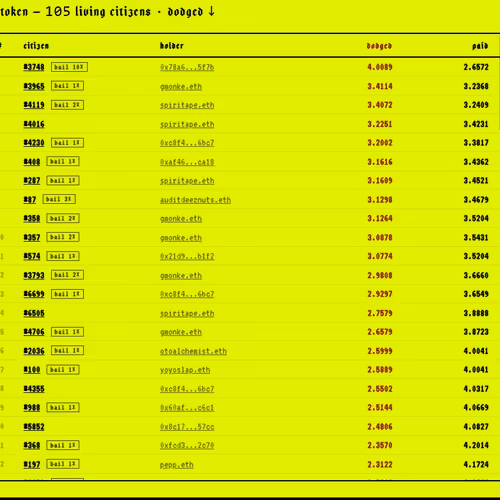Click the holder column header
Viewport: 500px width, 500px height.
point(172,46)
